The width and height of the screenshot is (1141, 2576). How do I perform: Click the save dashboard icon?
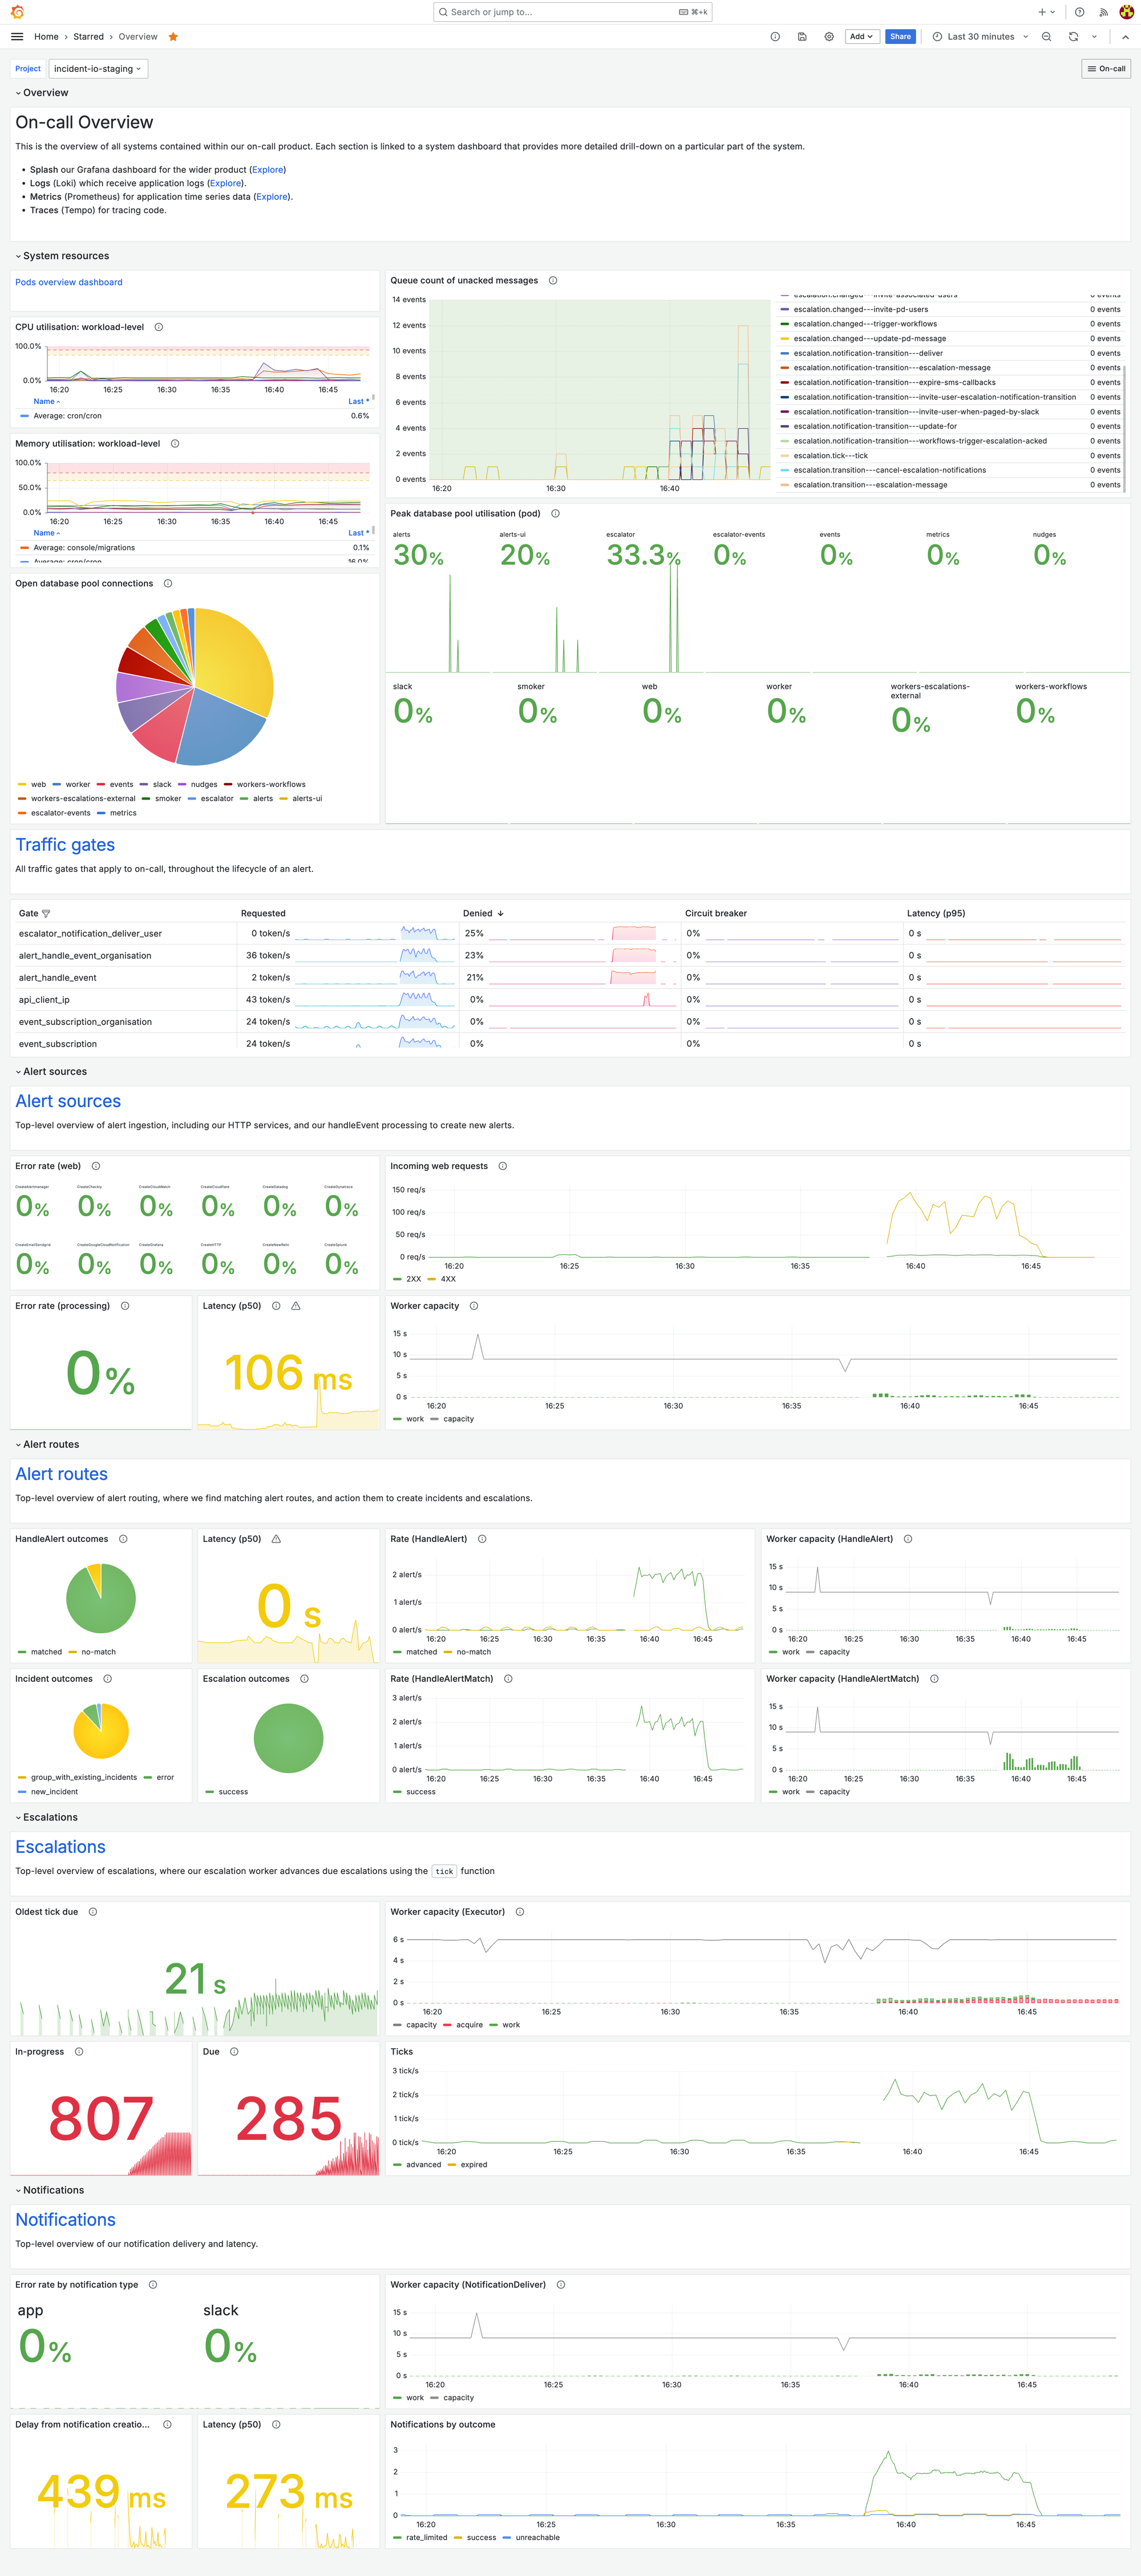pos(802,37)
